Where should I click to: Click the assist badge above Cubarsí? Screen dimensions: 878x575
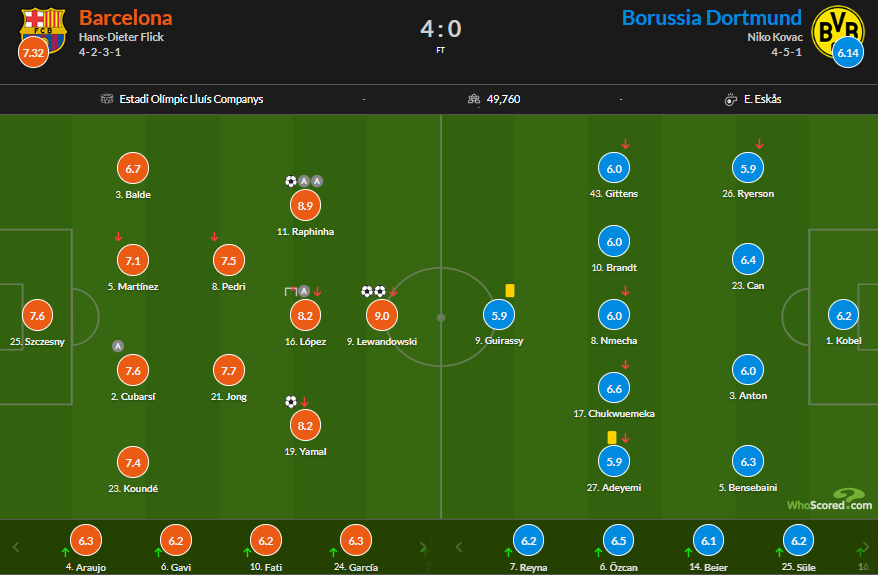[118, 346]
